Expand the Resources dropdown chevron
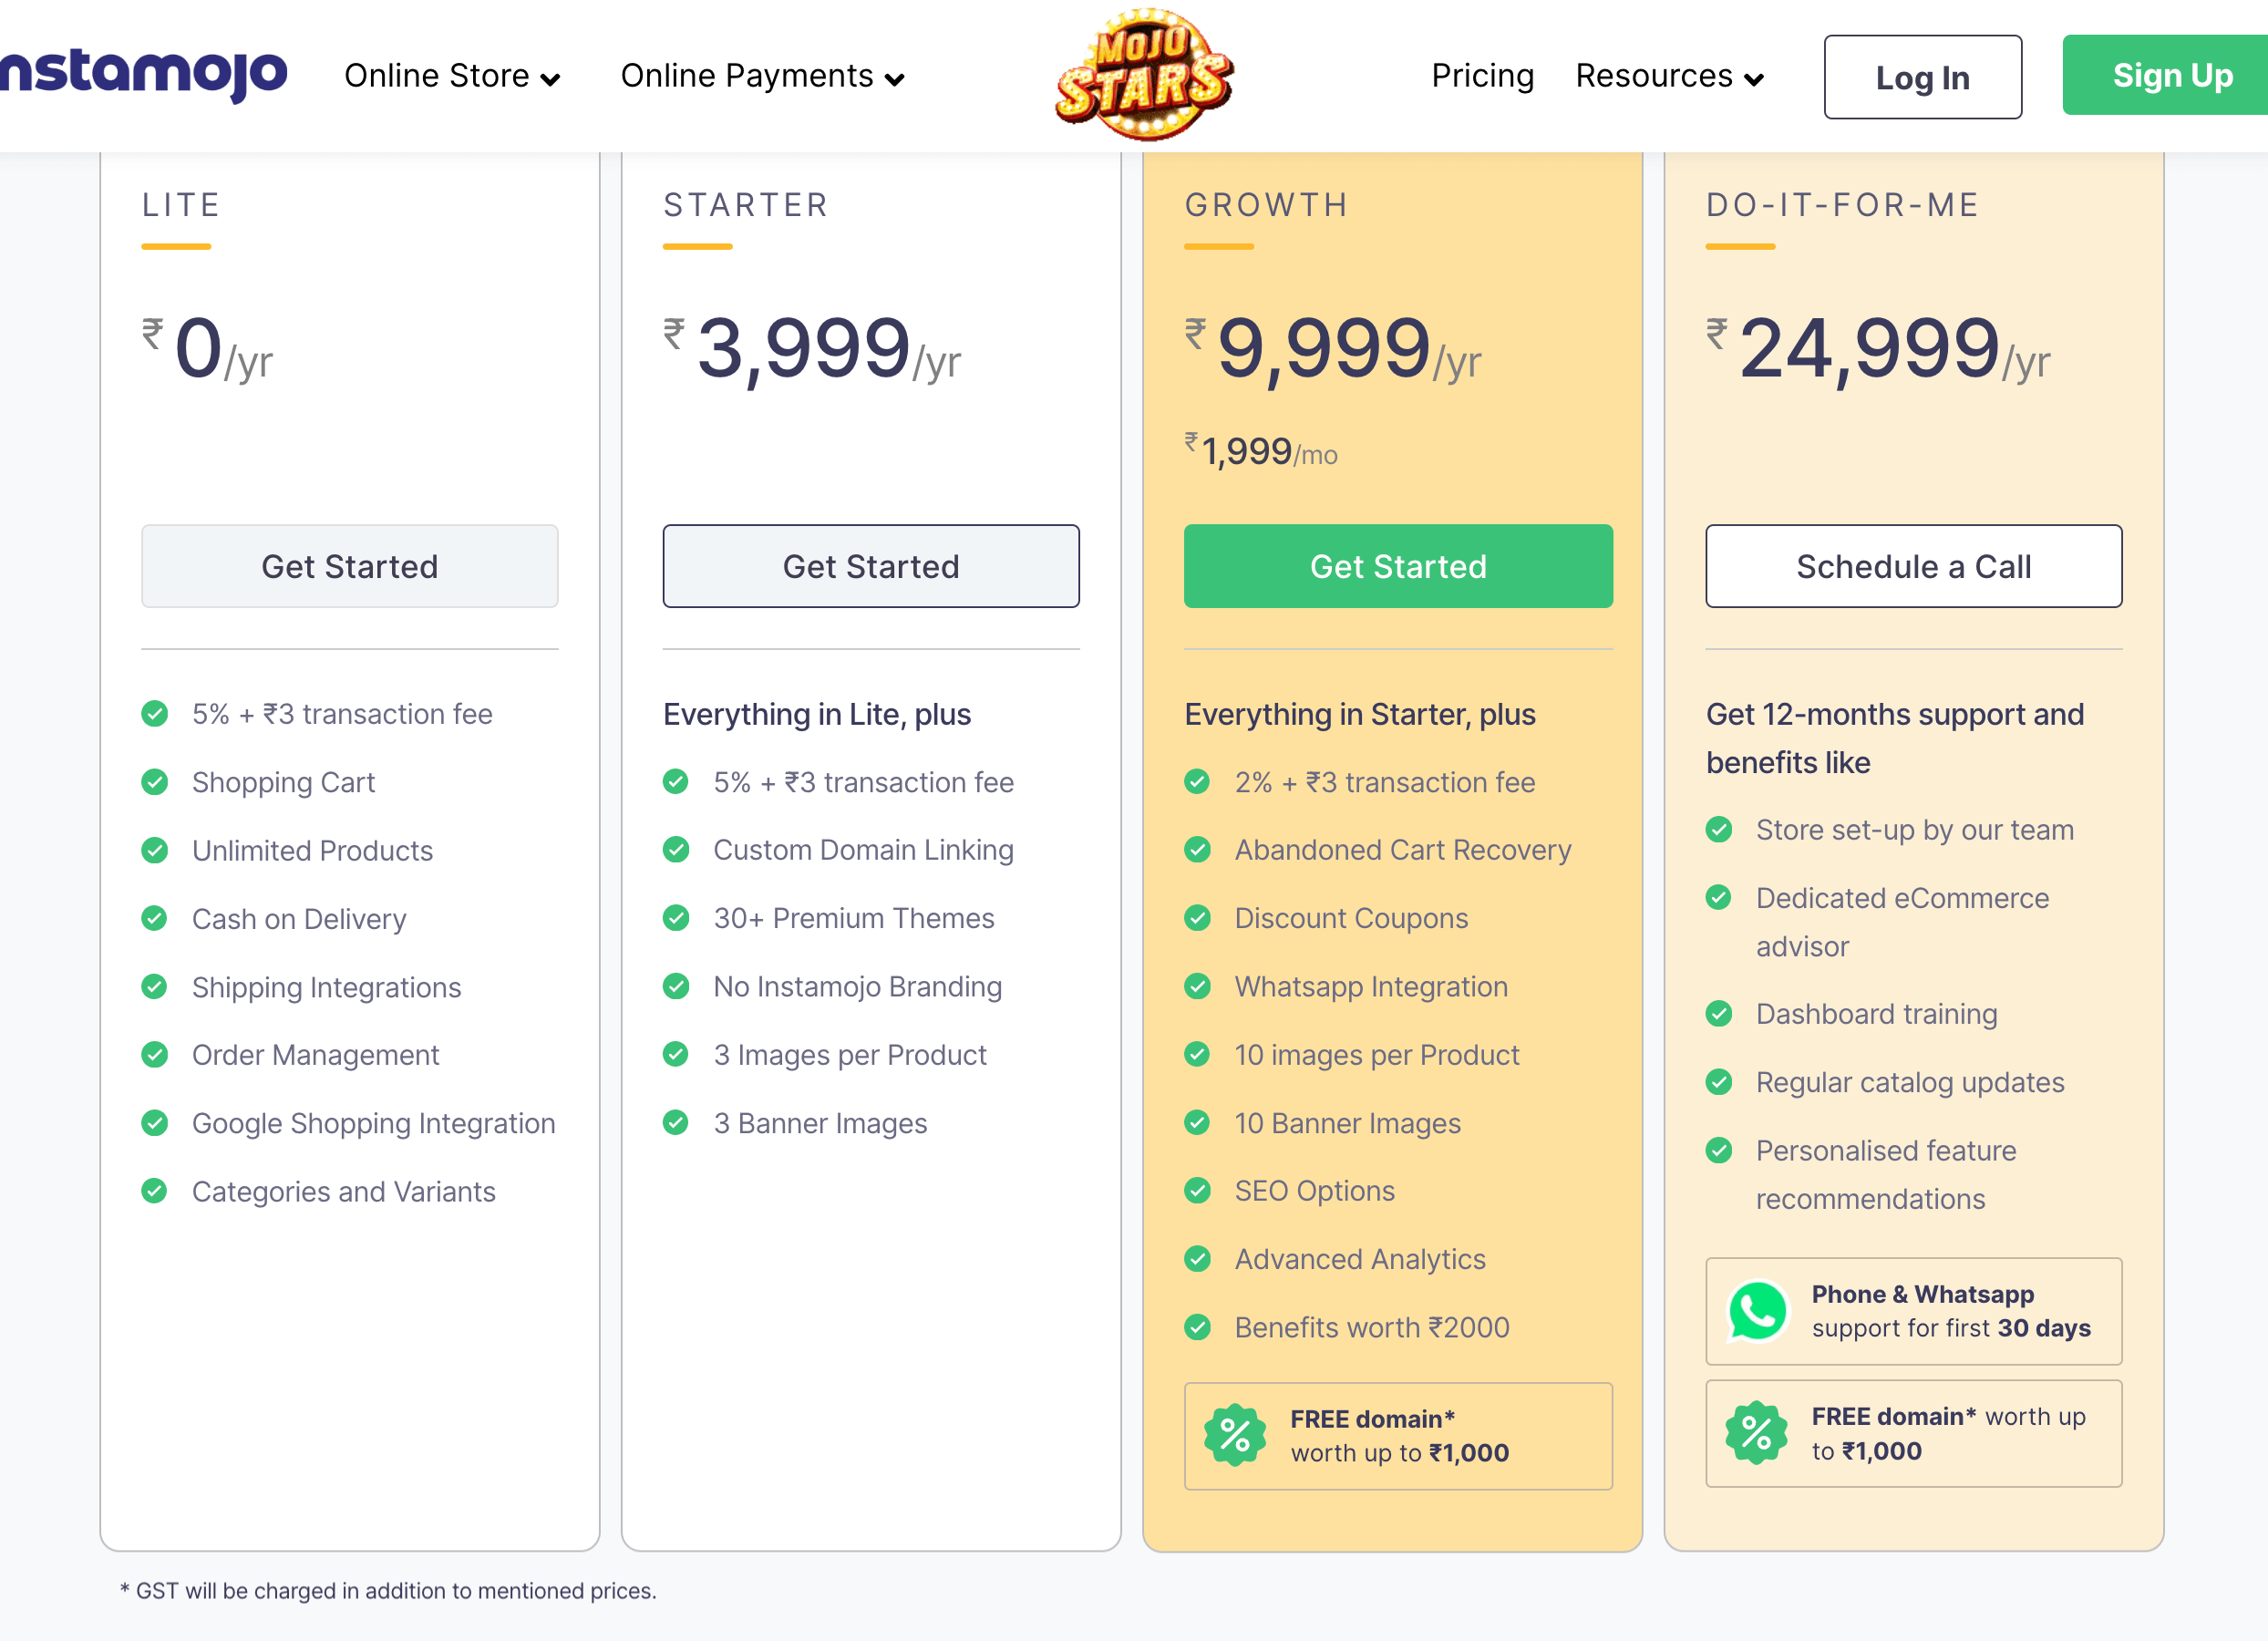 click(1753, 78)
